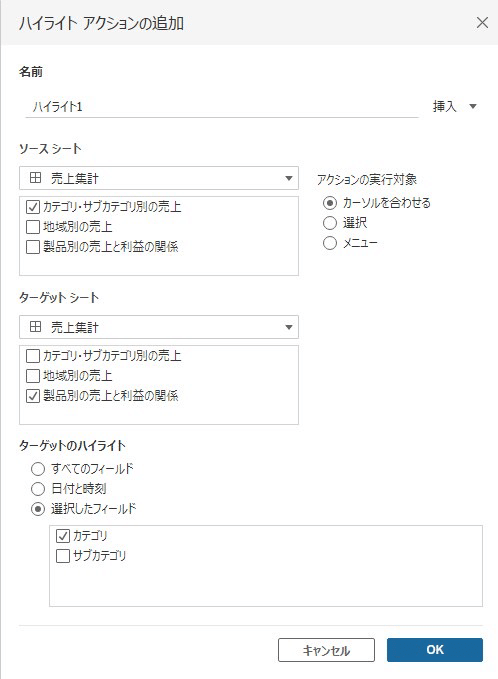Click the dashboard grid icon in source sheet dropdown

click(x=36, y=178)
